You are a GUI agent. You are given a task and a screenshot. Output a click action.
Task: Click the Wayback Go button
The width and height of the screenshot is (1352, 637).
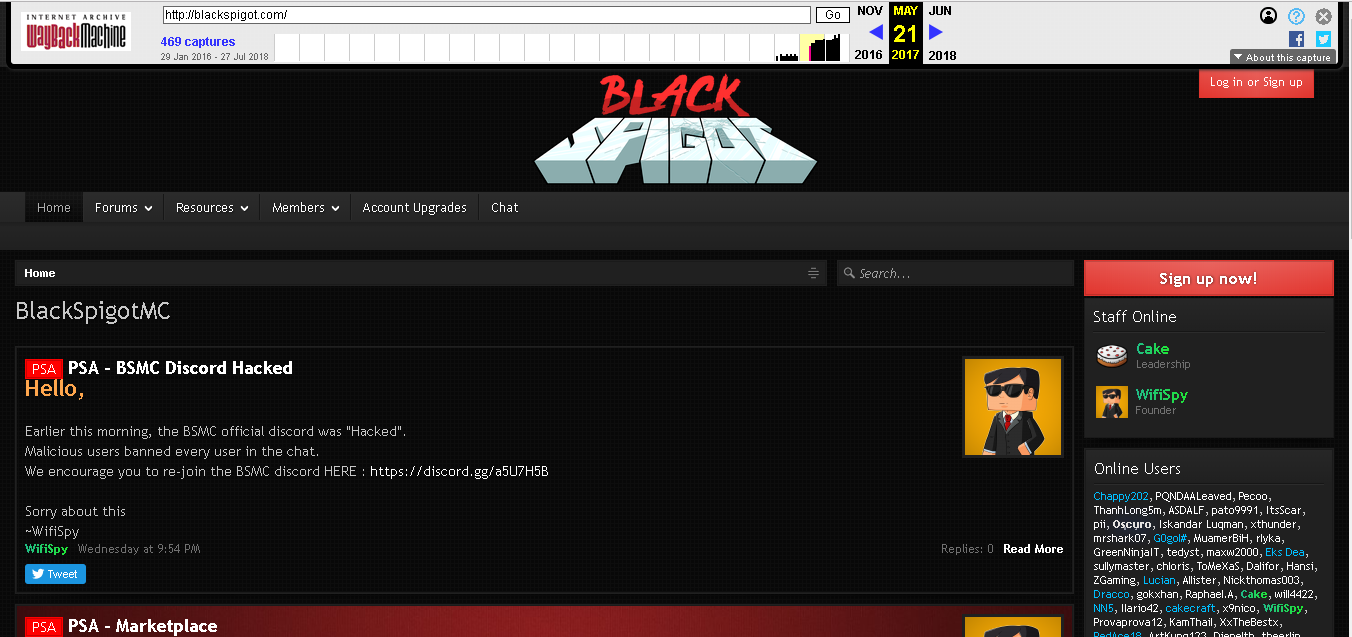tap(832, 15)
